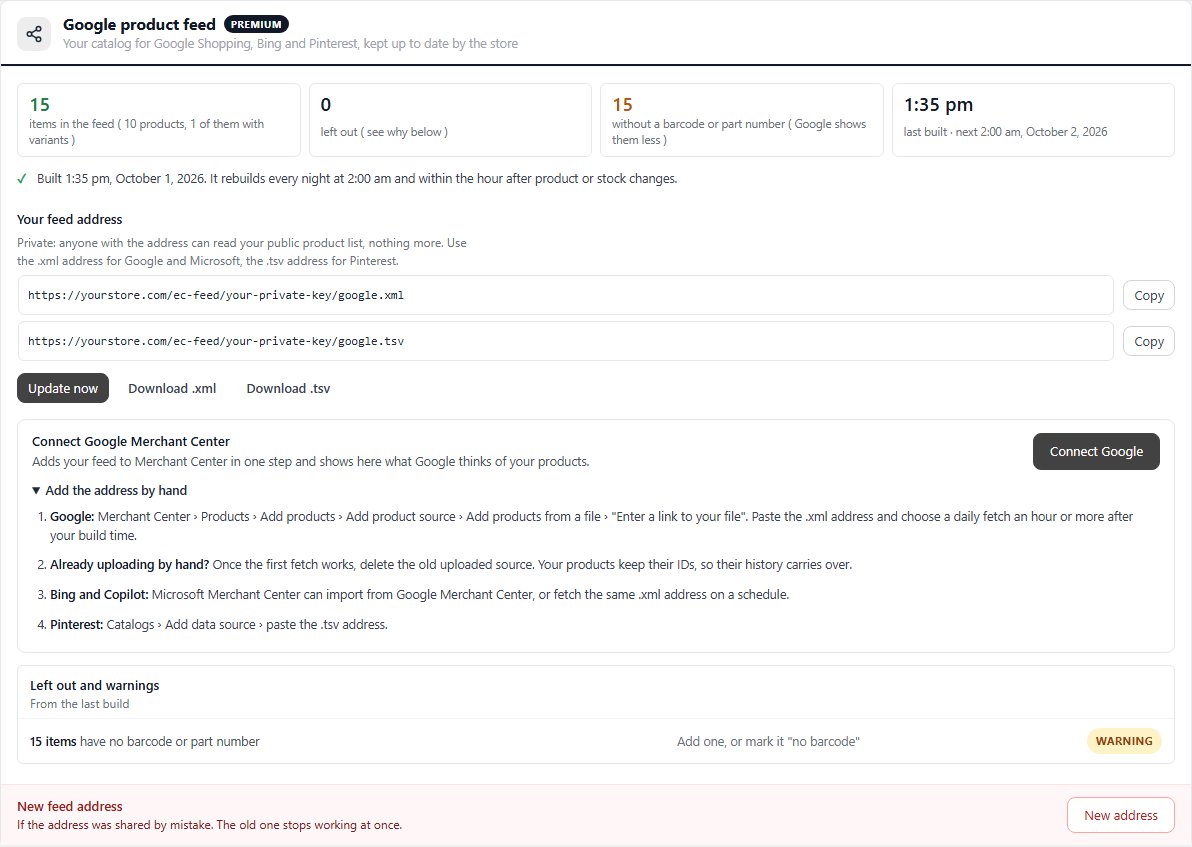The width and height of the screenshot is (1192, 847).
Task: Click the 'Already uploading by hand?' step
Action: (x=451, y=564)
